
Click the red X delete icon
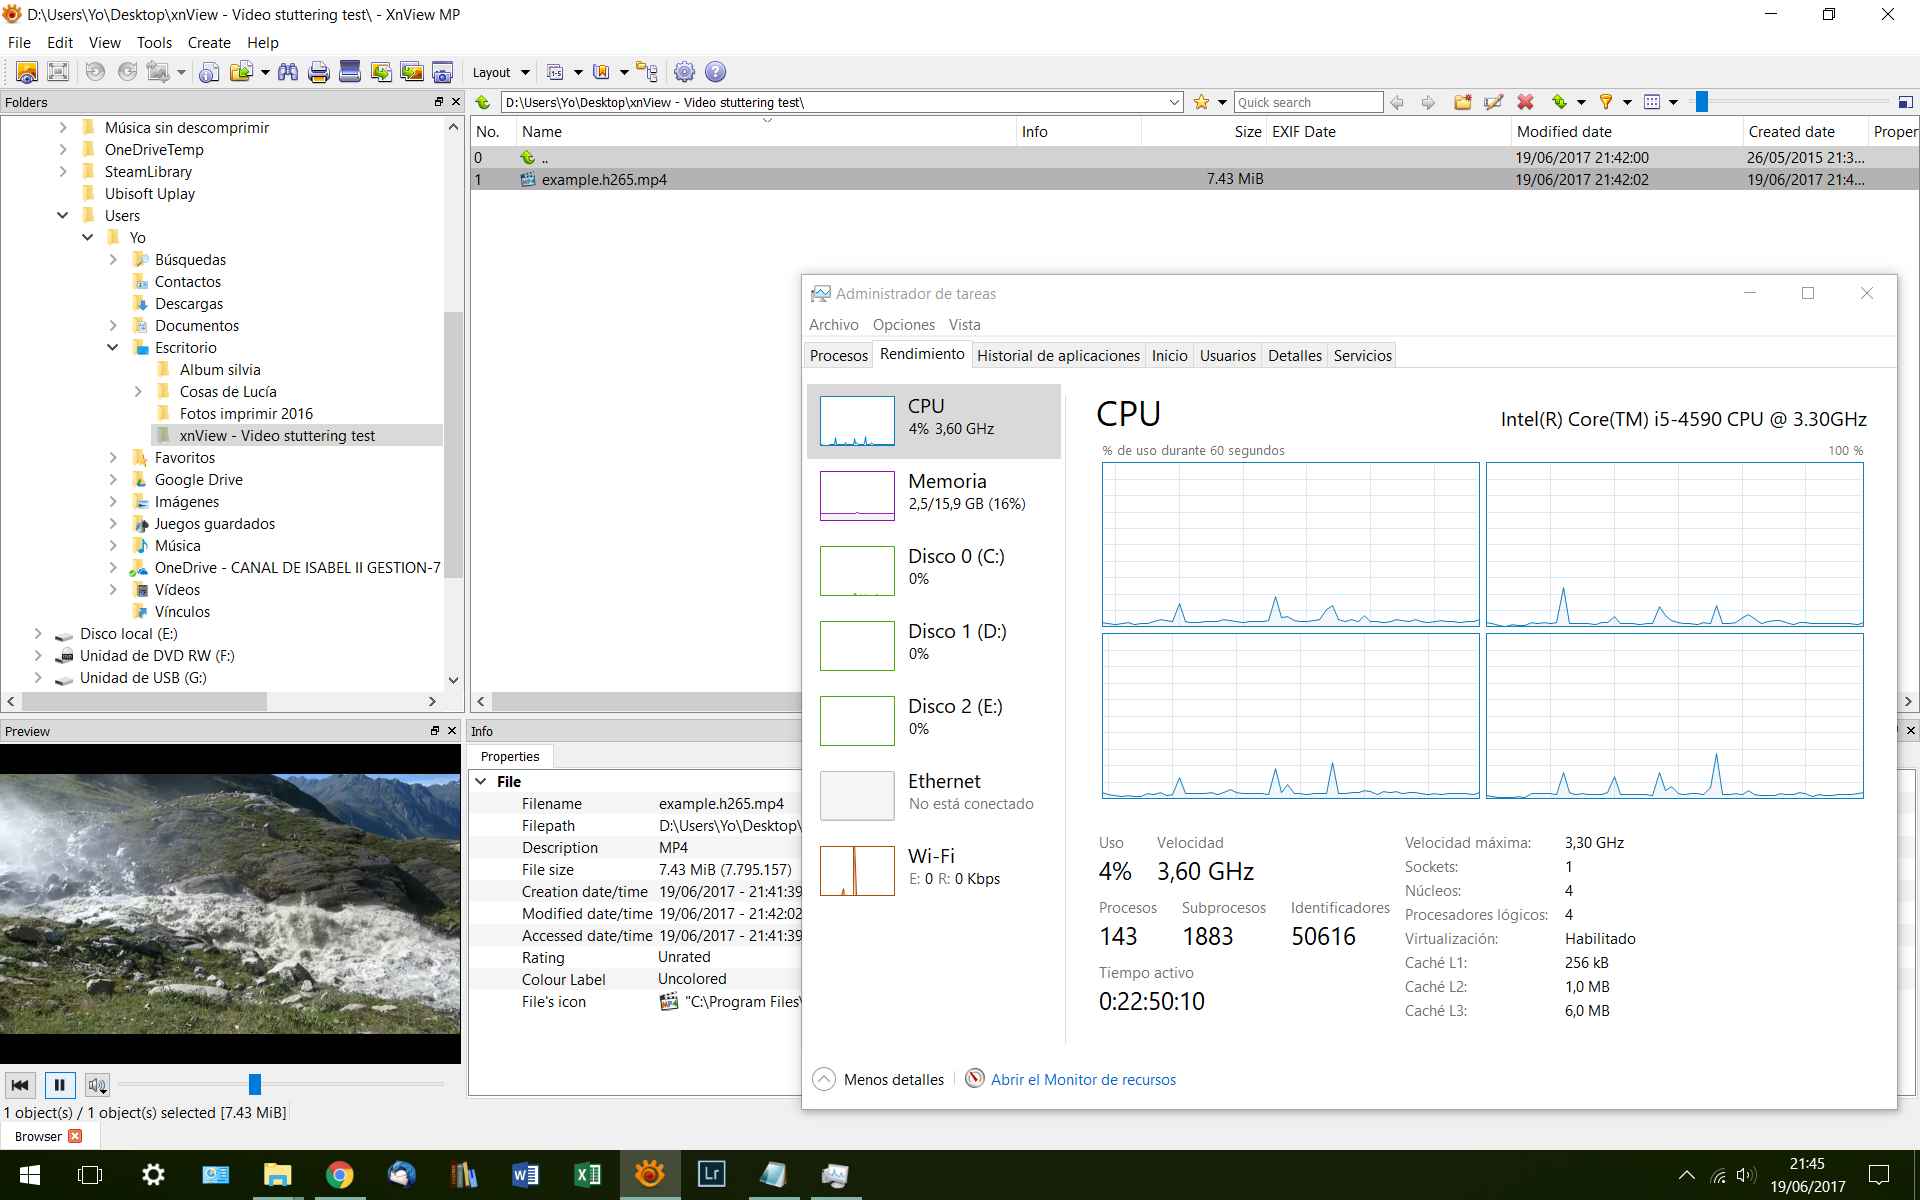coord(1525,102)
